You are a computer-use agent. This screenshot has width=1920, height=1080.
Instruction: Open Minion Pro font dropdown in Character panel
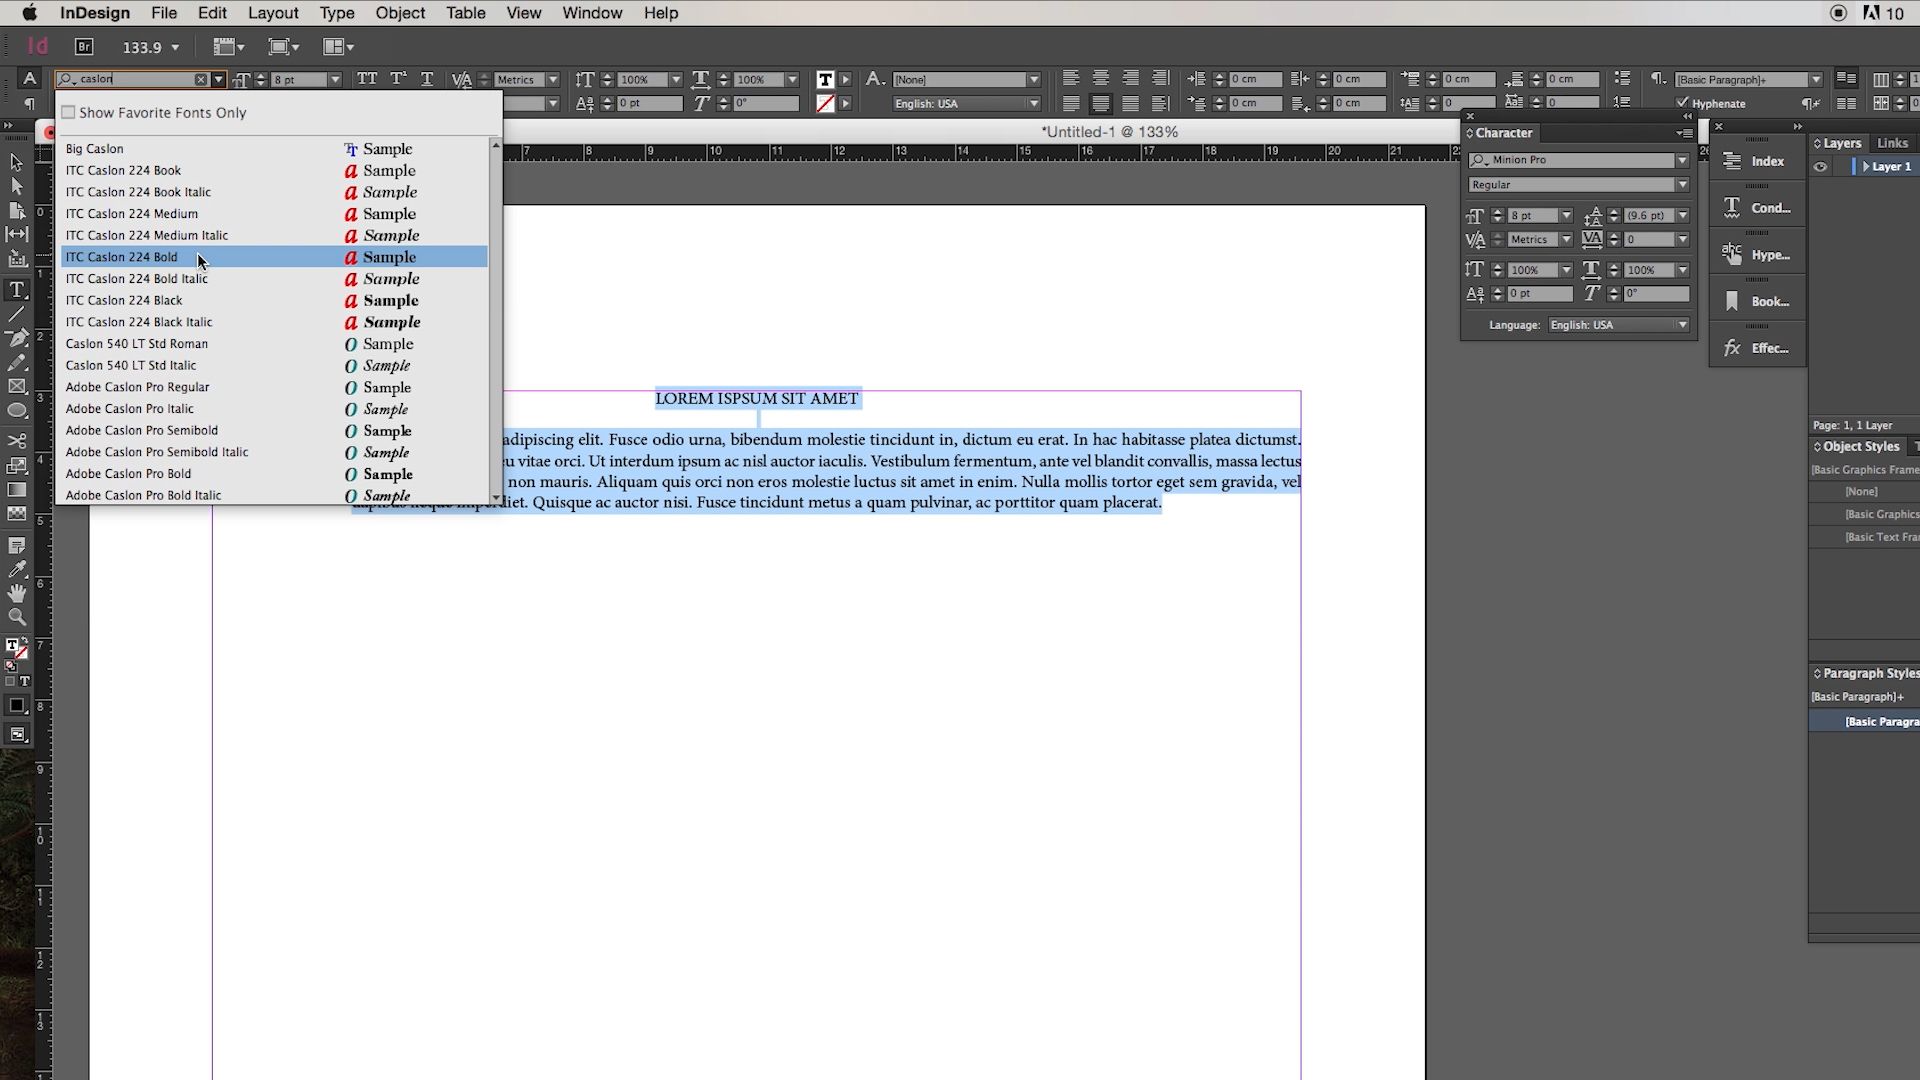(x=1682, y=160)
